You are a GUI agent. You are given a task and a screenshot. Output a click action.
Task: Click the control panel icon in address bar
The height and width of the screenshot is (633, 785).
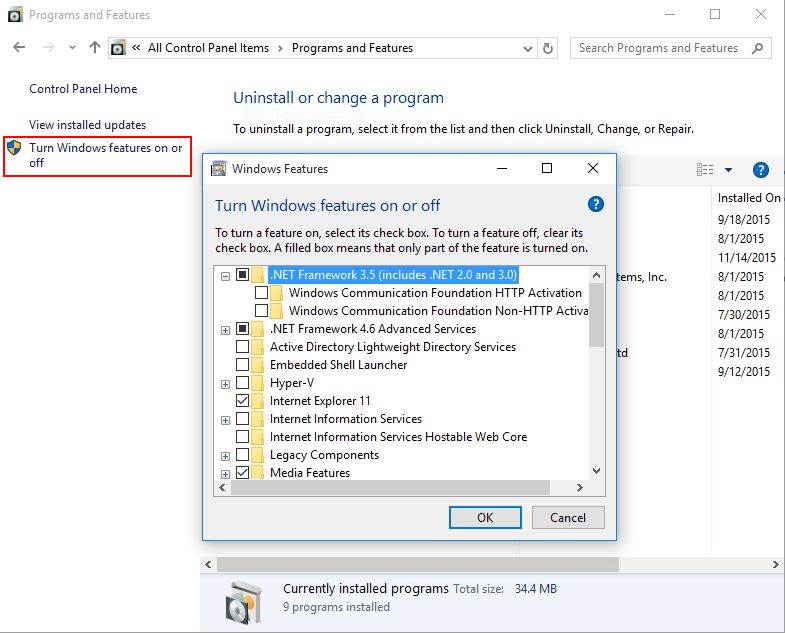click(118, 48)
